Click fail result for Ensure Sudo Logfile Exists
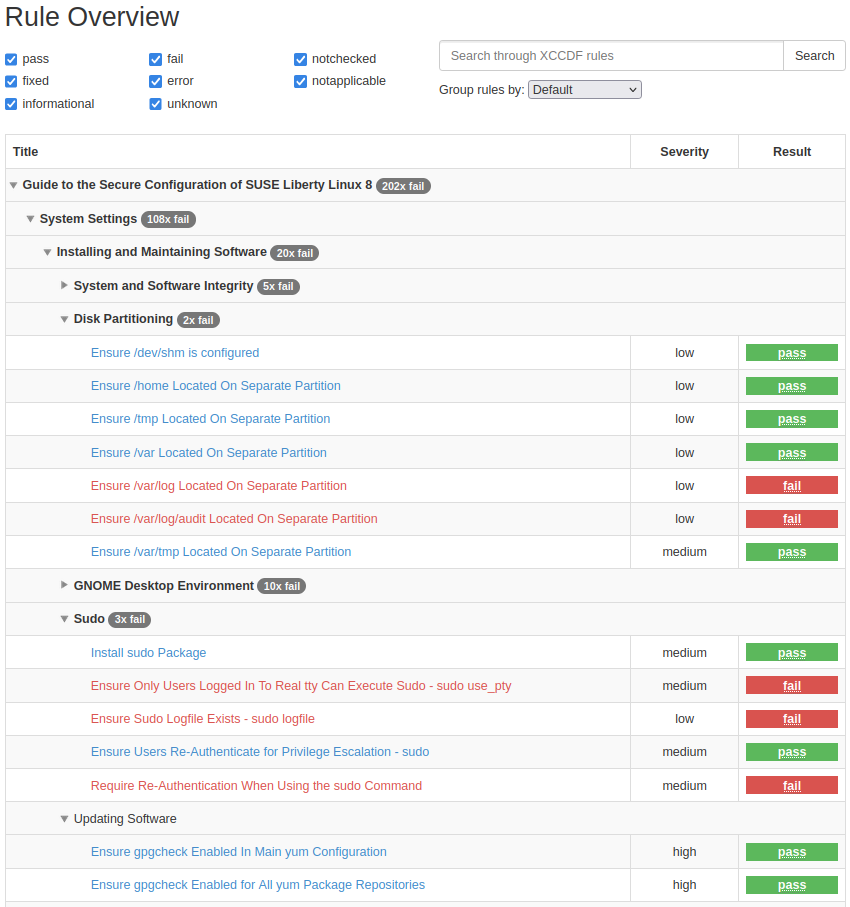850x907 pixels. 791,719
